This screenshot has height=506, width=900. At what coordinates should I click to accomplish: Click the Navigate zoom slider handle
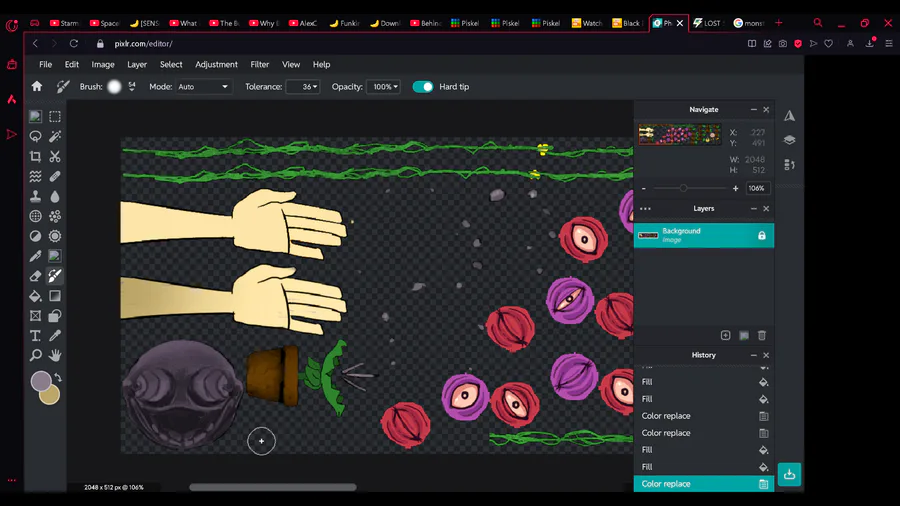[683, 188]
